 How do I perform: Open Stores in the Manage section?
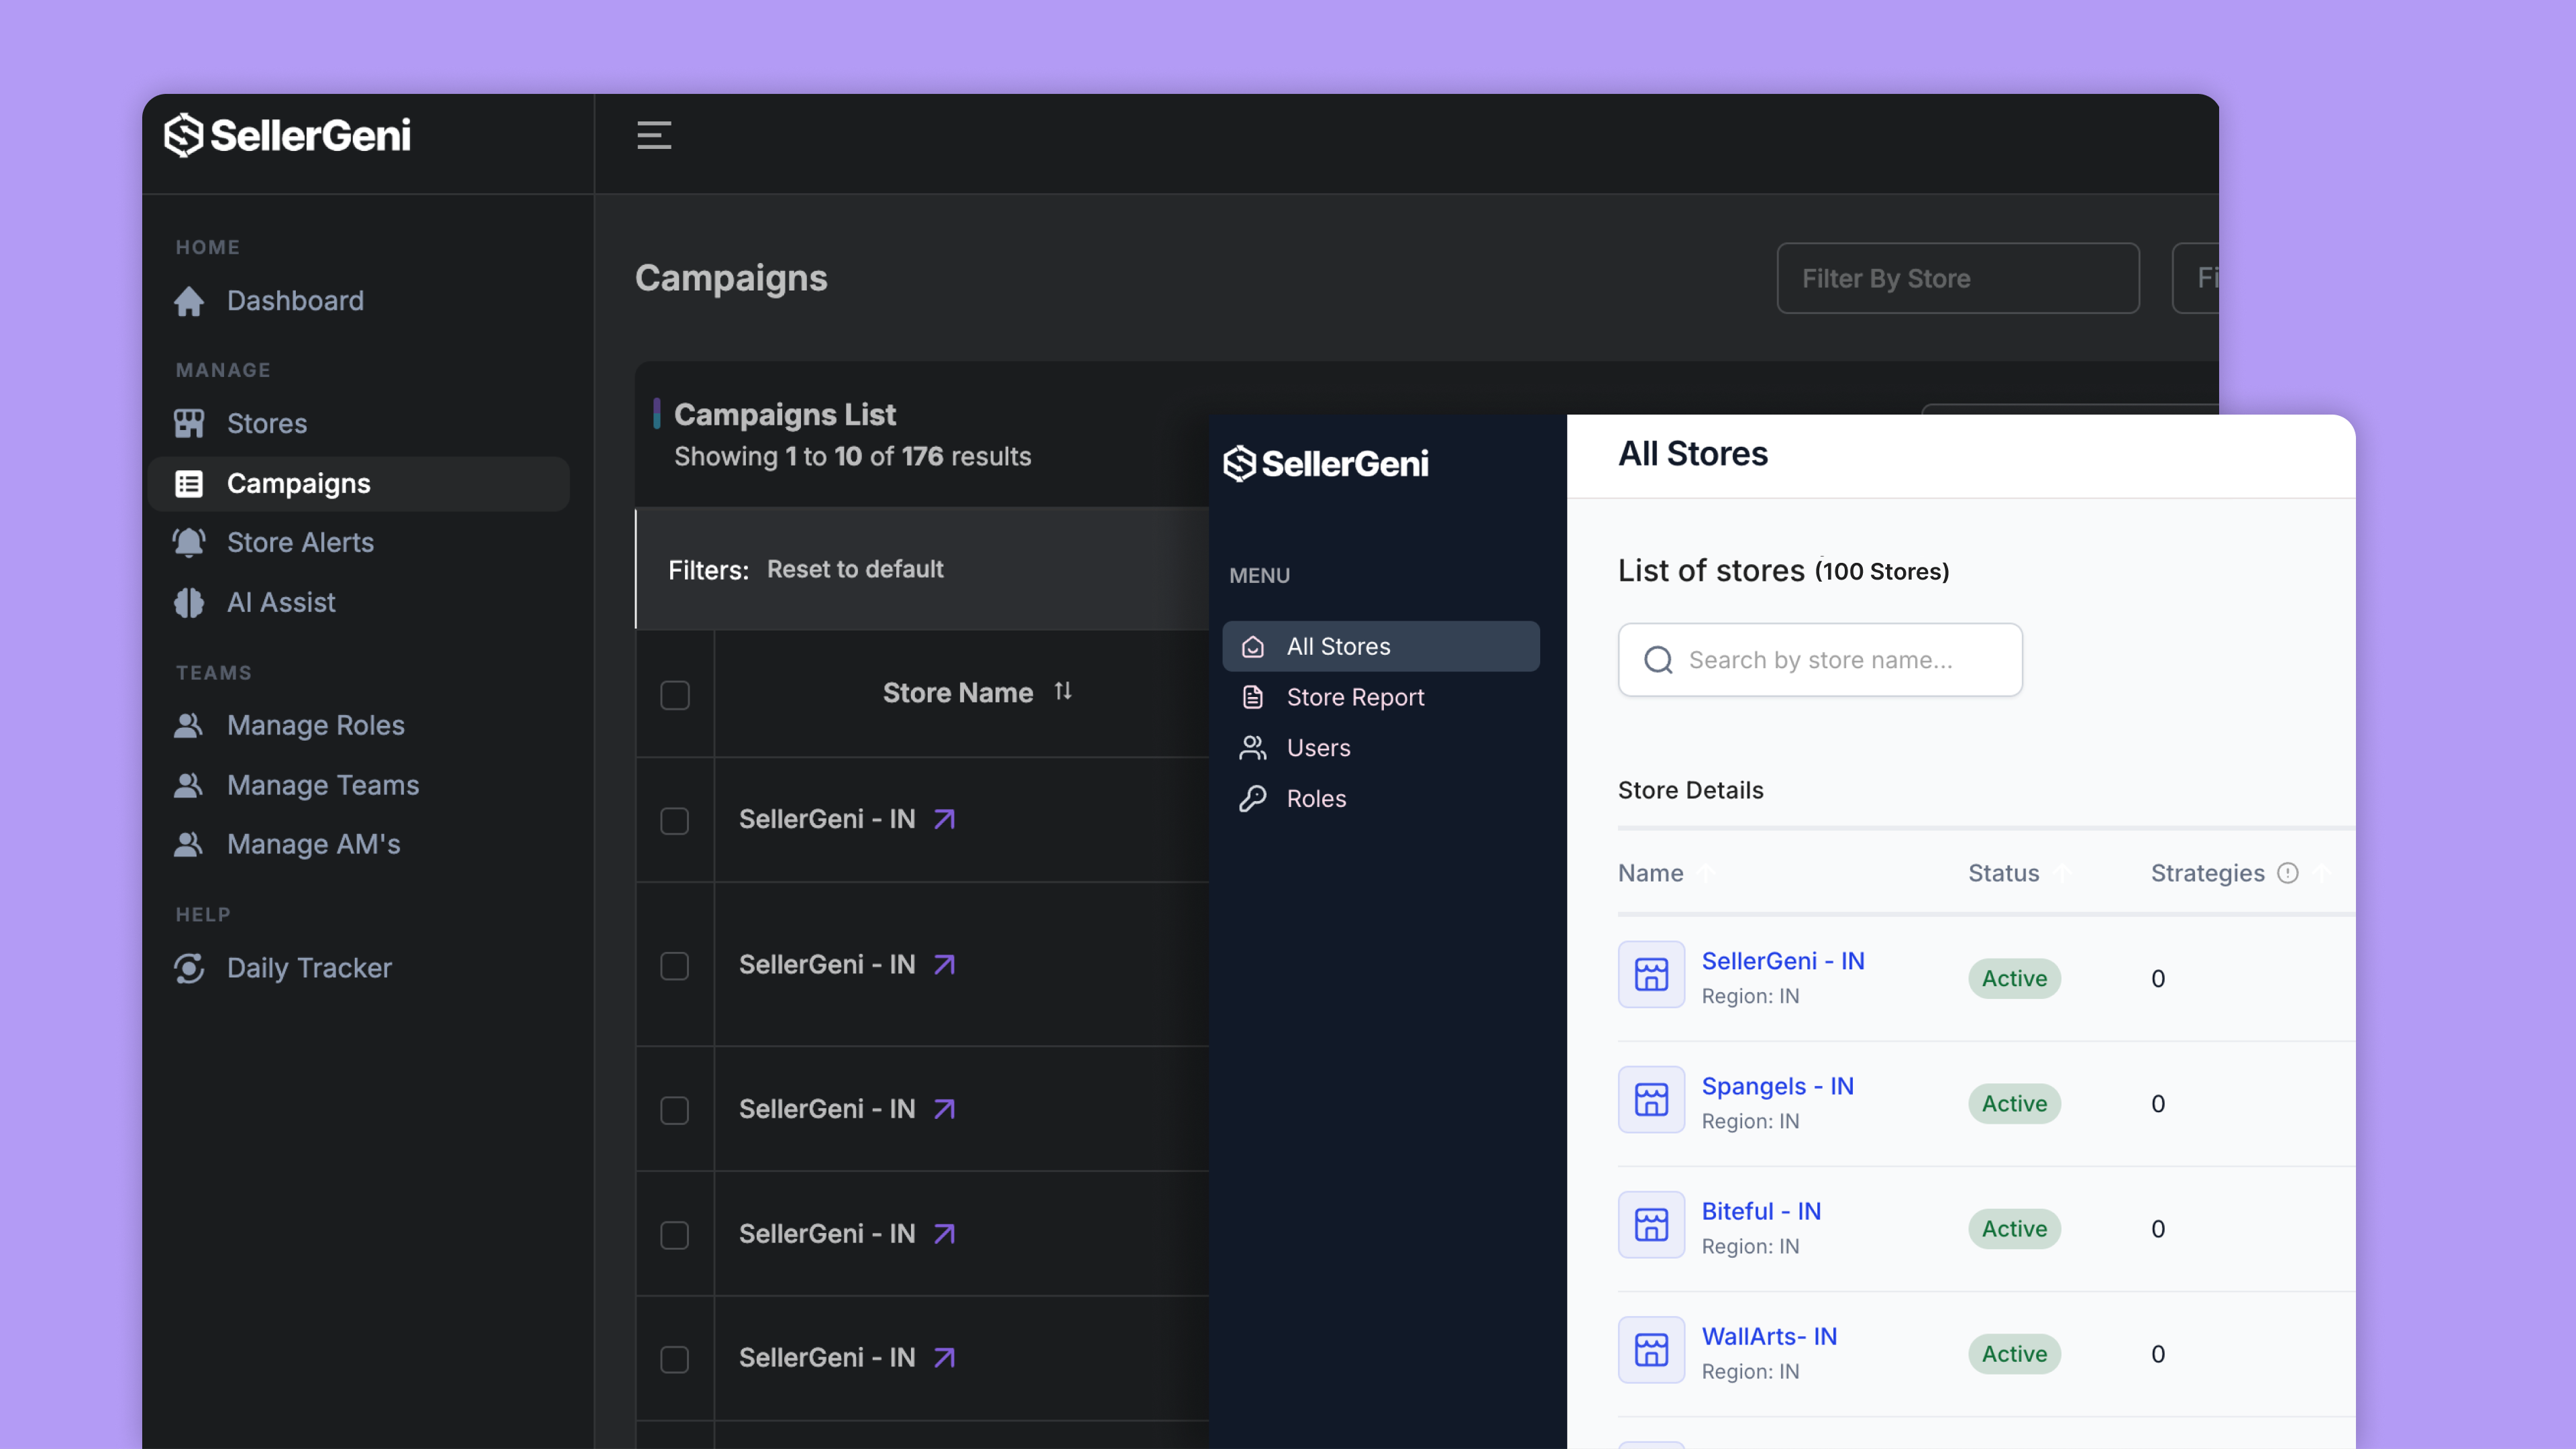266,423
